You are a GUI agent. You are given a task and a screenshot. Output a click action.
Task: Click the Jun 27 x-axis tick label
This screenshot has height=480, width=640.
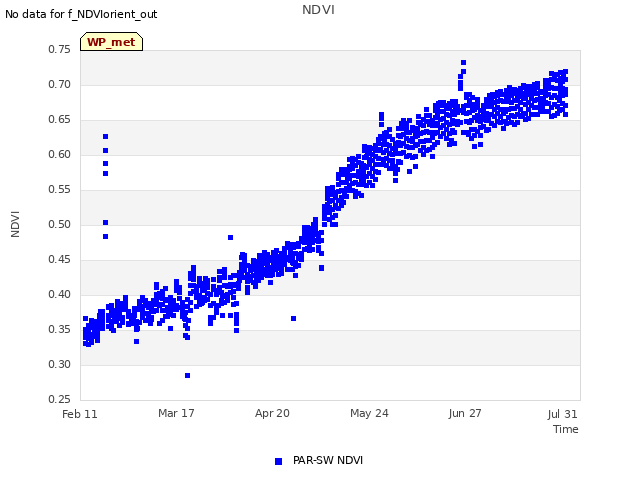point(465,413)
